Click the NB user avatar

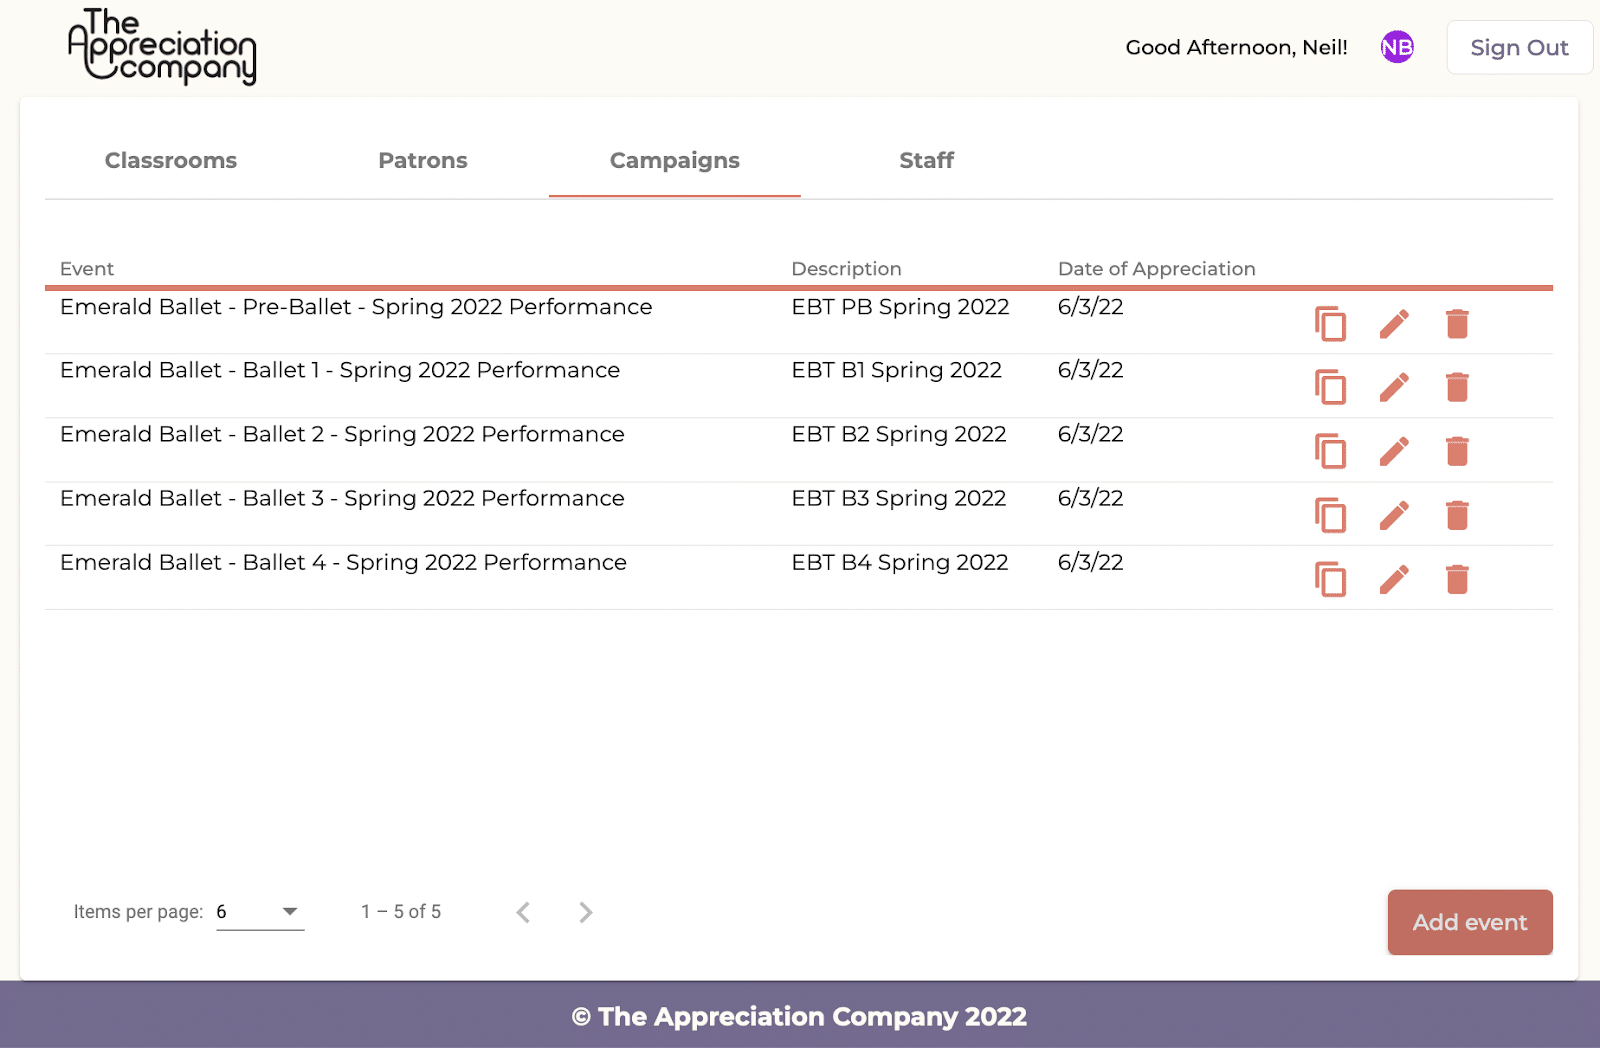tap(1397, 47)
